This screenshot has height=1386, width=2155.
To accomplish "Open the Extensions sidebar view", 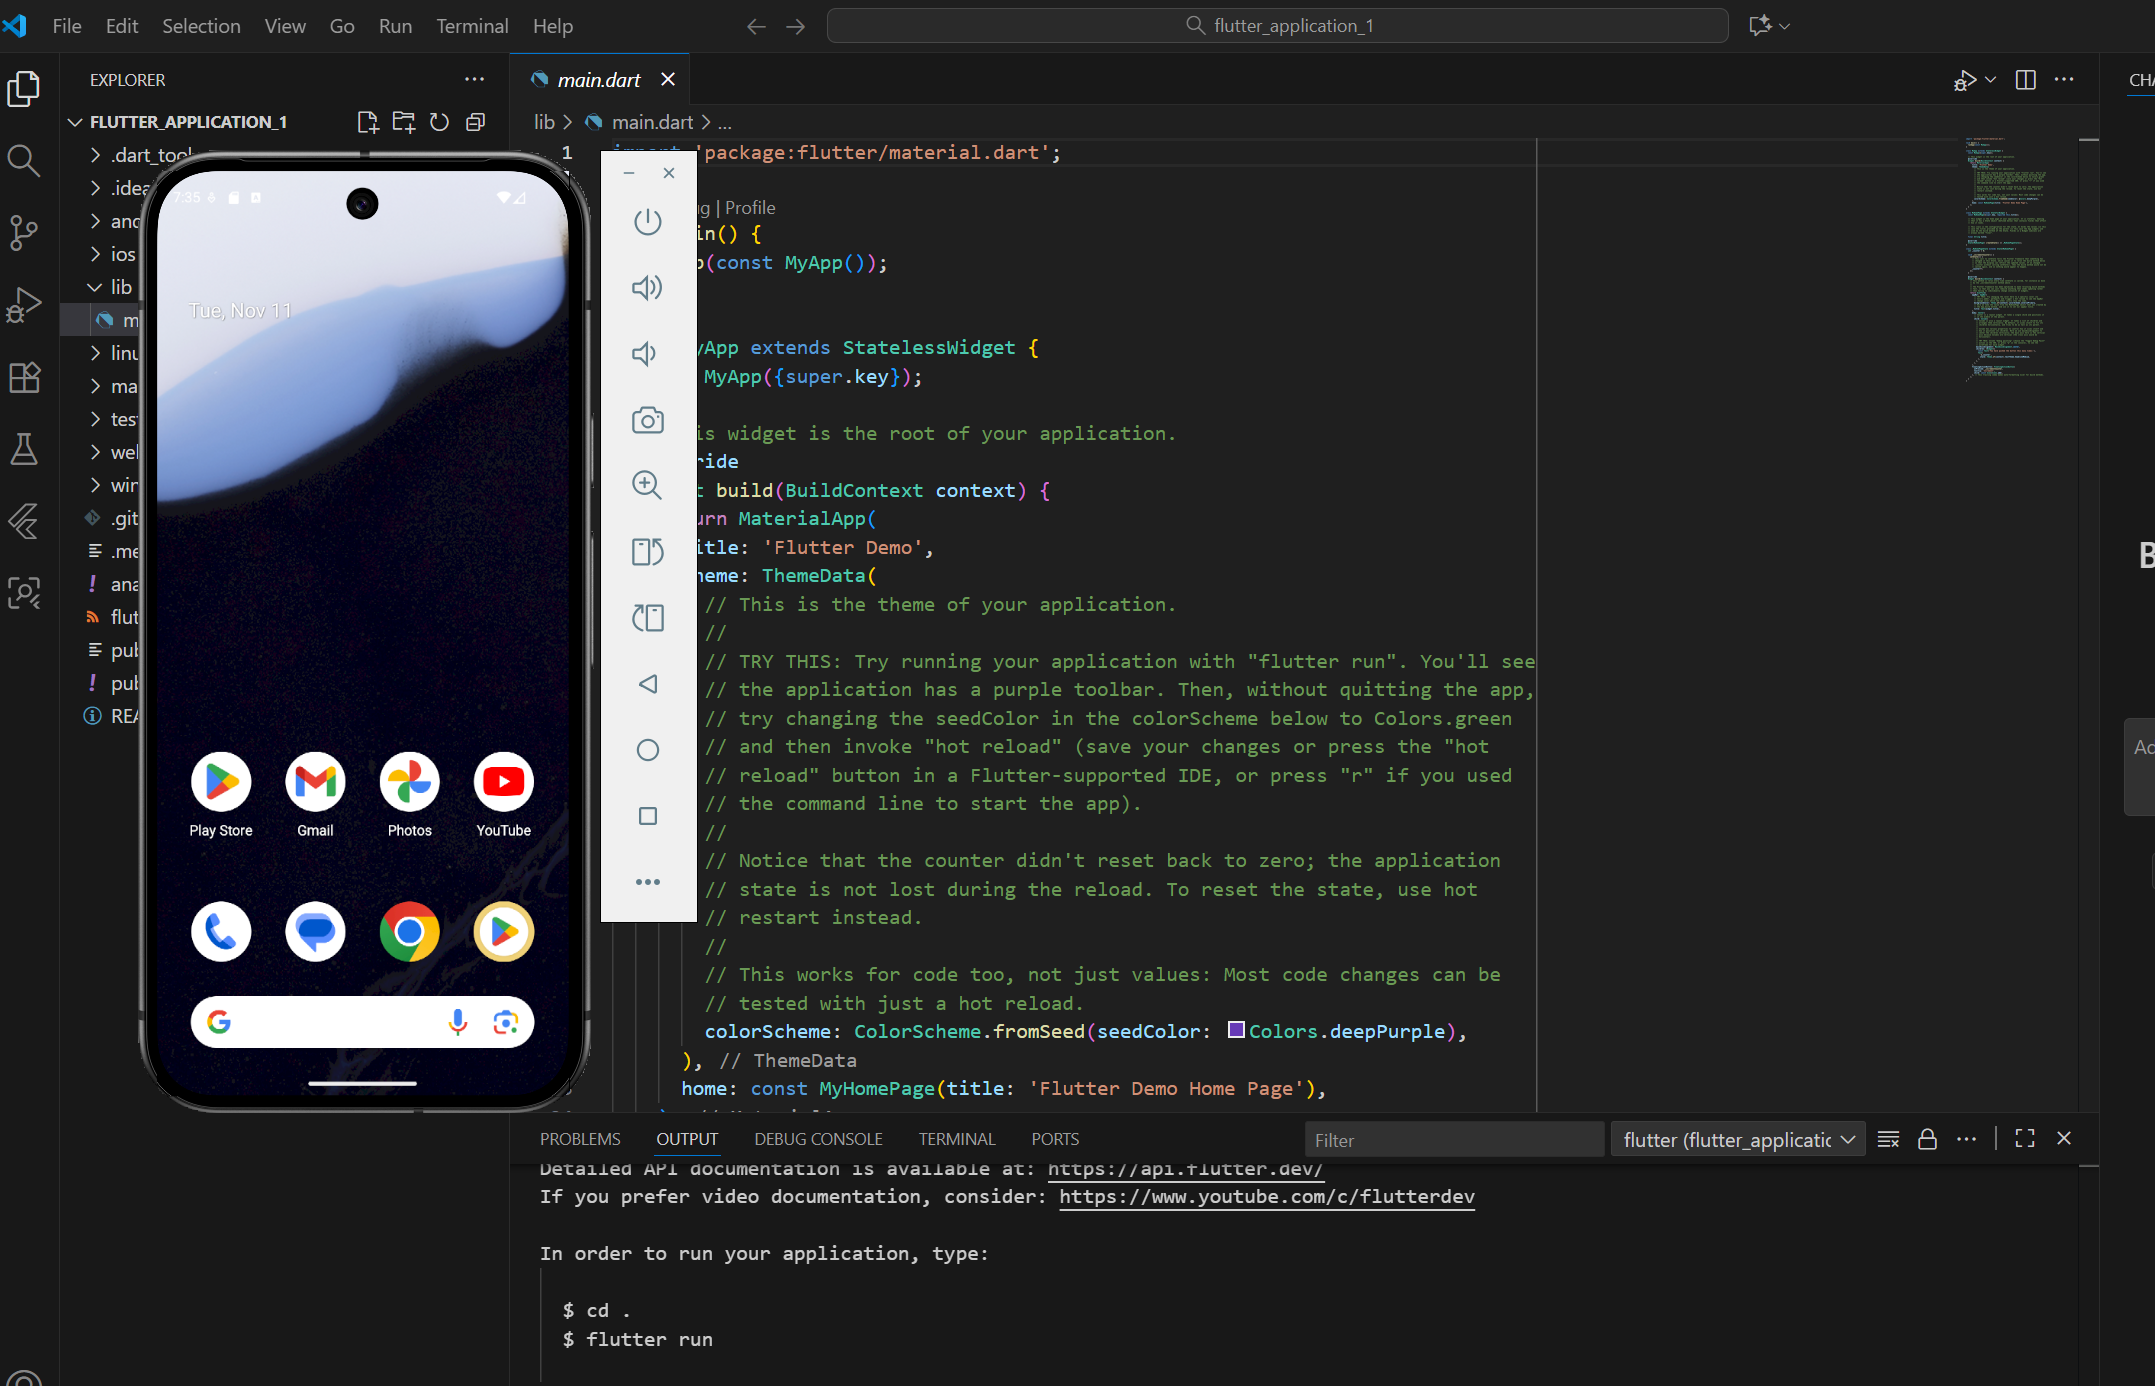I will [24, 378].
